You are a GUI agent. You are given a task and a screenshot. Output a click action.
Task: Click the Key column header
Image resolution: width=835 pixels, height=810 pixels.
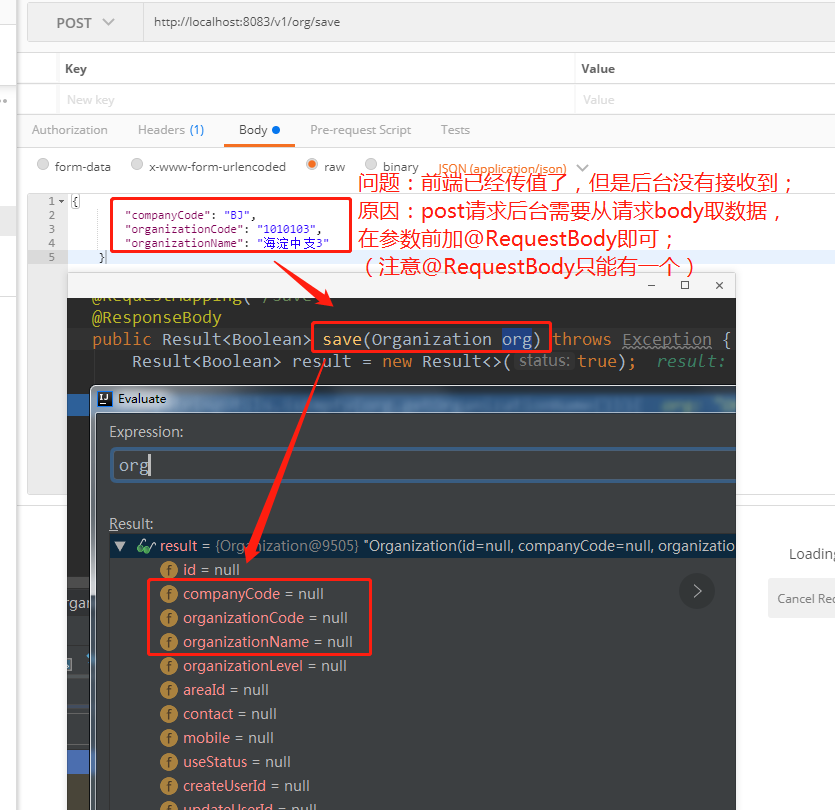pos(76,69)
